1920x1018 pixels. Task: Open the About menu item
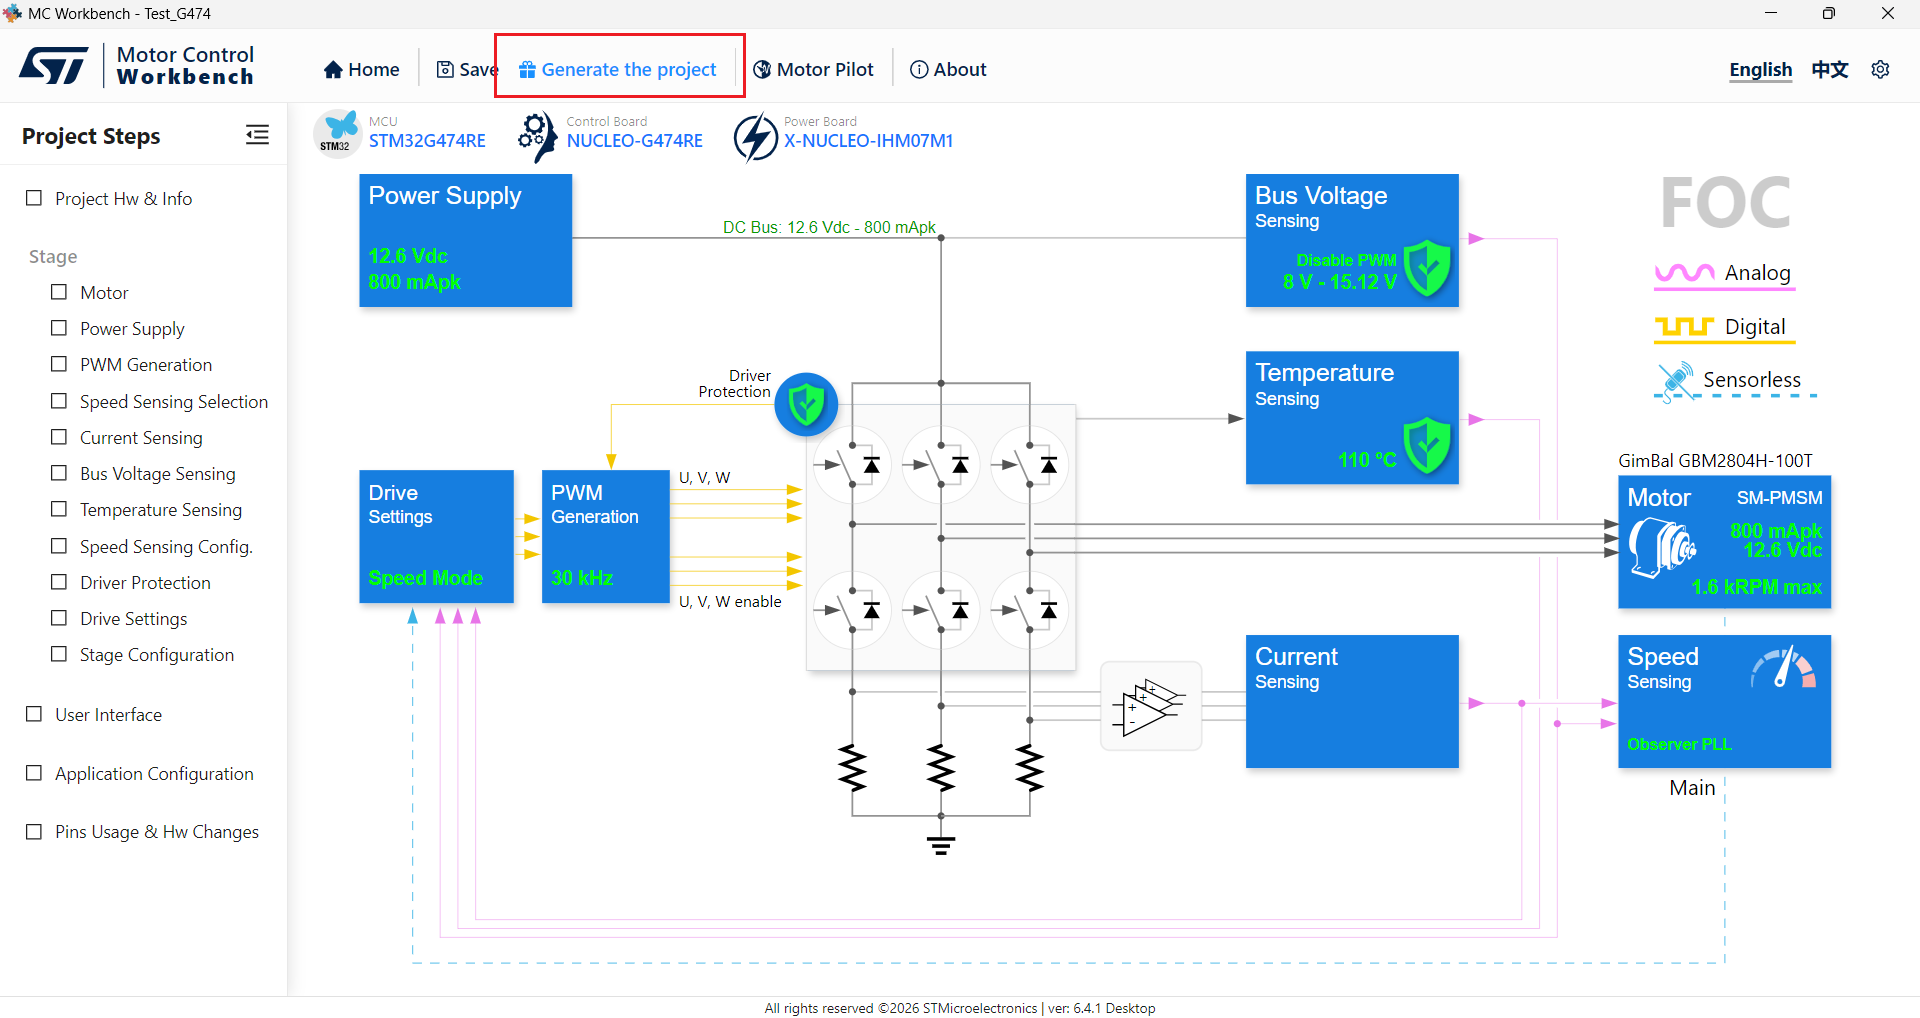(x=948, y=70)
